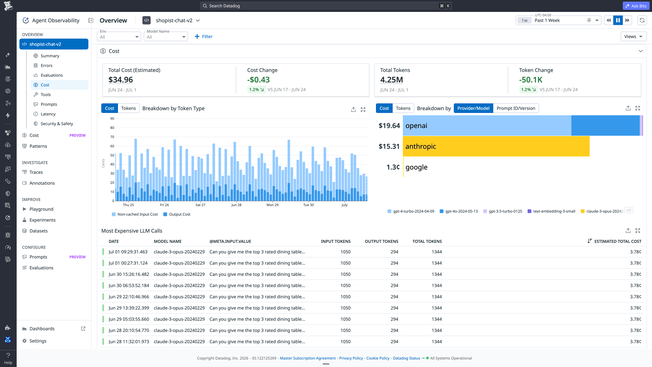Open the Past 1 Week time range dropdown
Image resolution: width=652 pixels, height=367 pixels.
pyautogui.click(x=558, y=20)
